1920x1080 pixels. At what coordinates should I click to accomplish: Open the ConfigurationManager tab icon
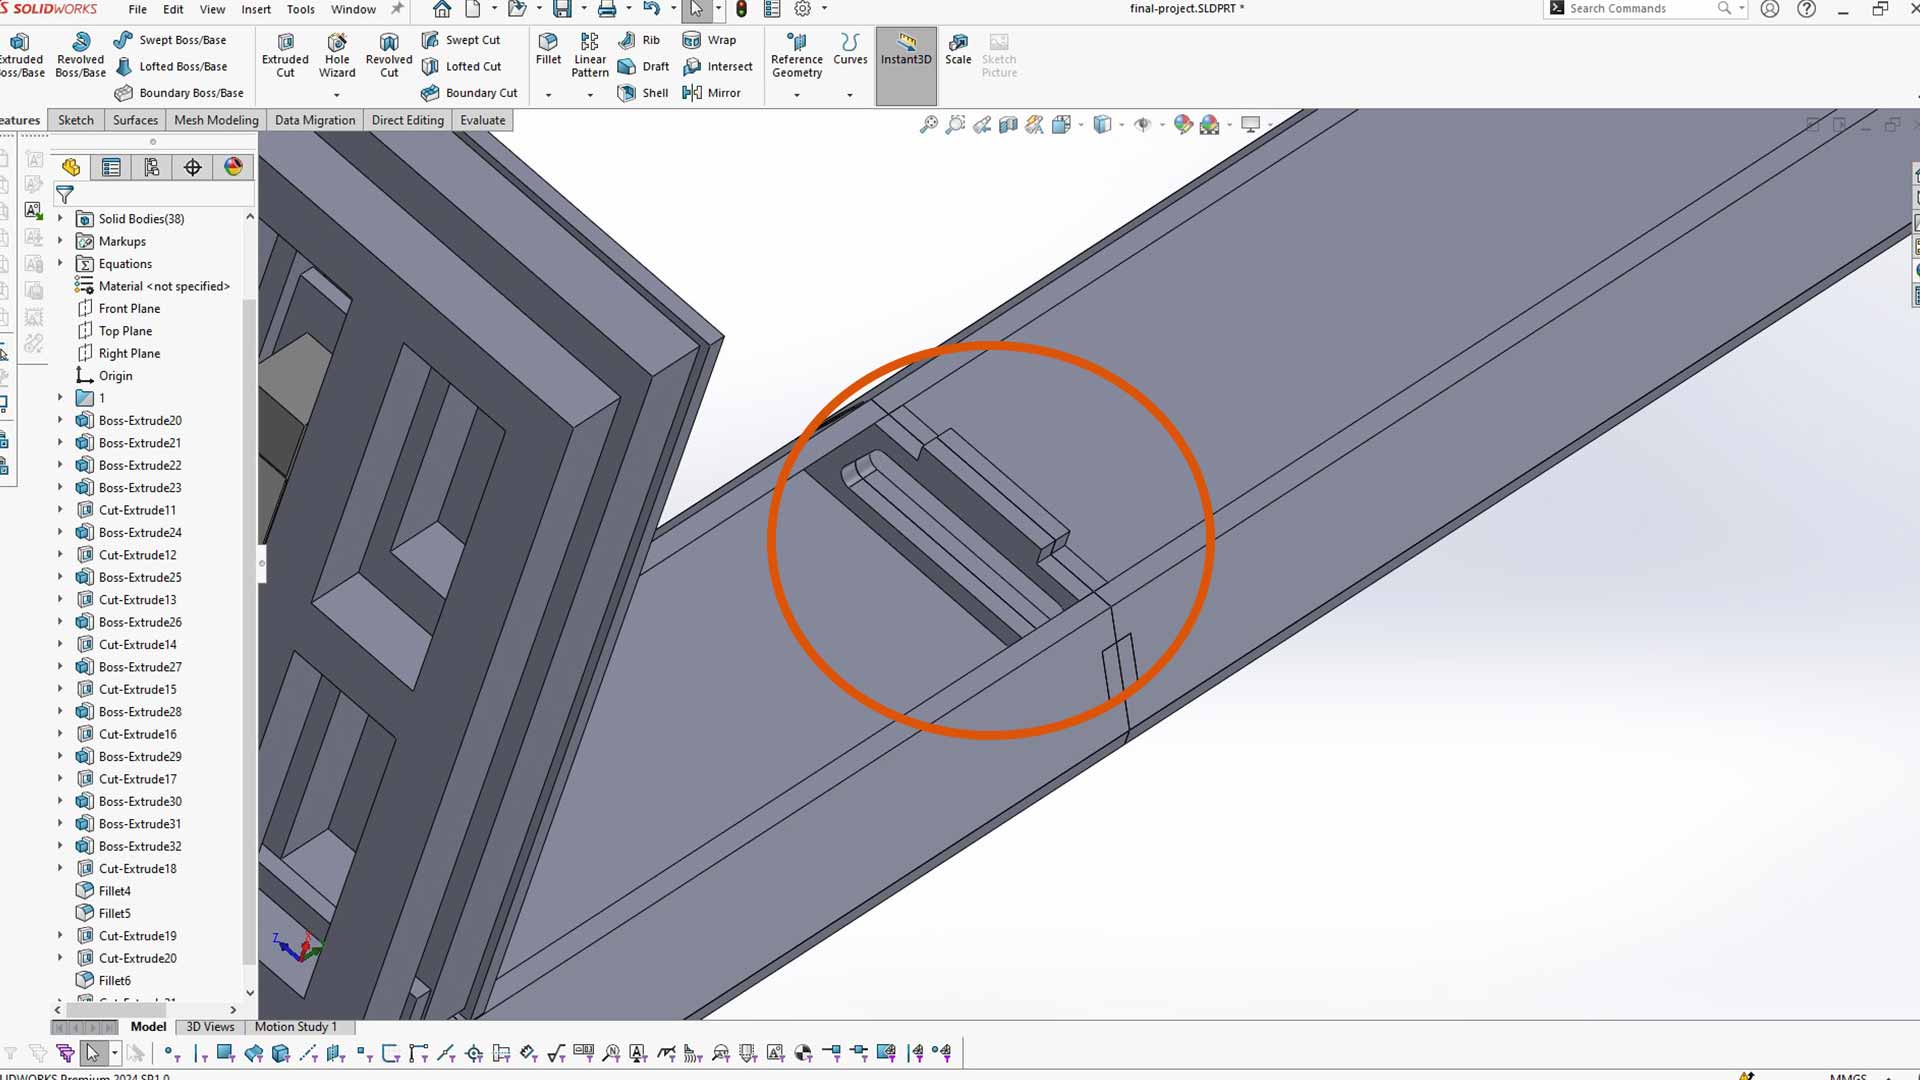click(x=152, y=167)
